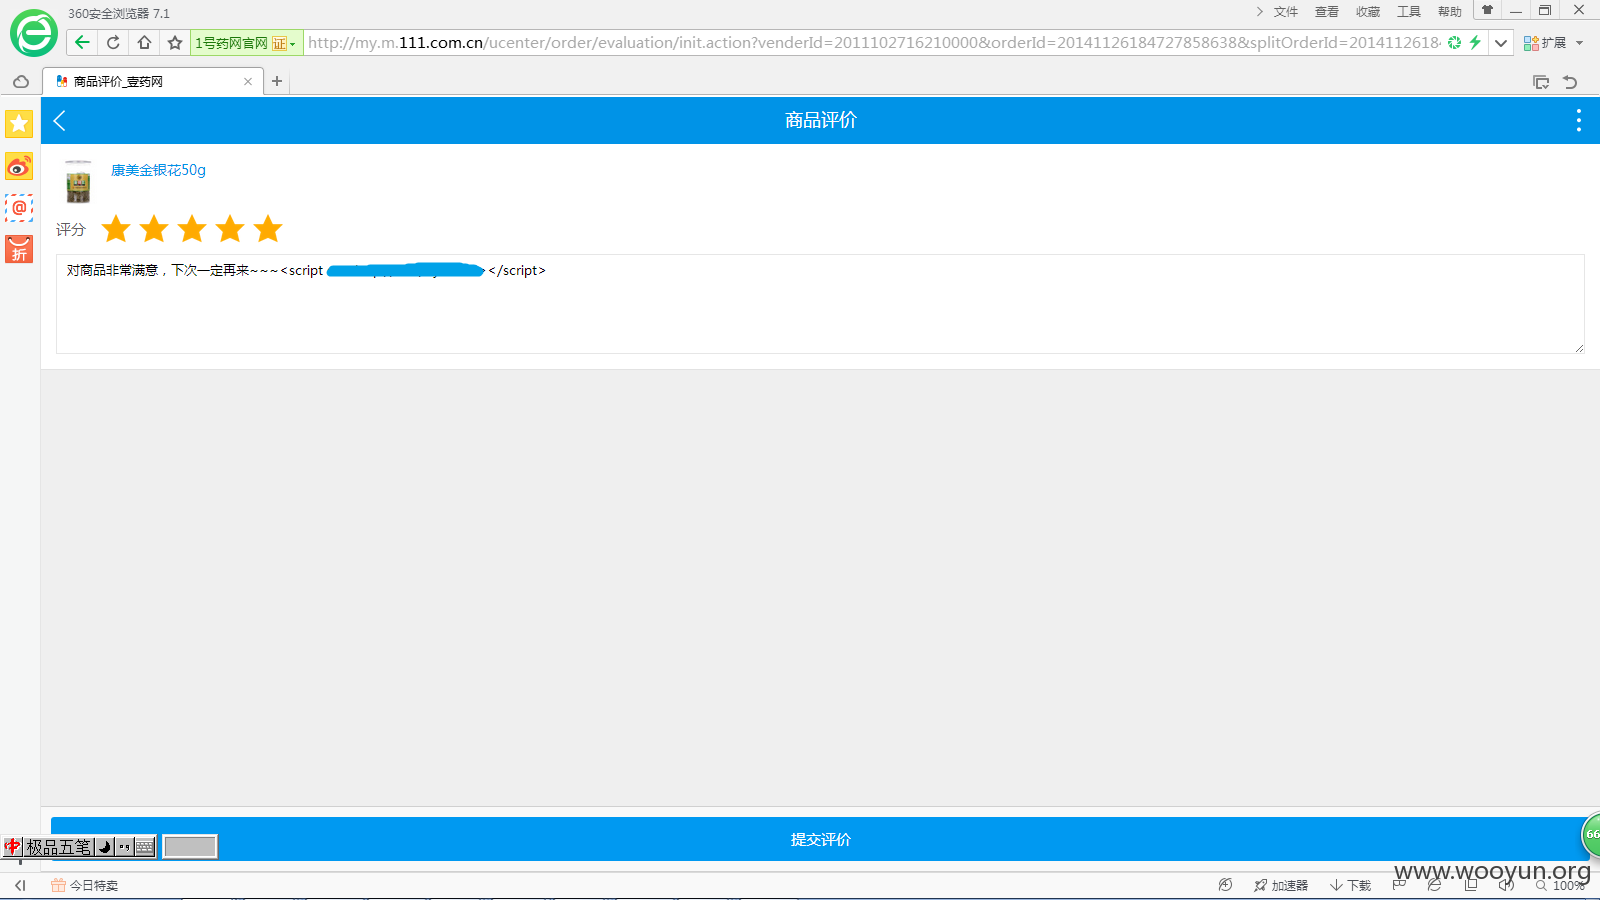Open the 折 discount sidebar icon
This screenshot has width=1600, height=900.
19,250
